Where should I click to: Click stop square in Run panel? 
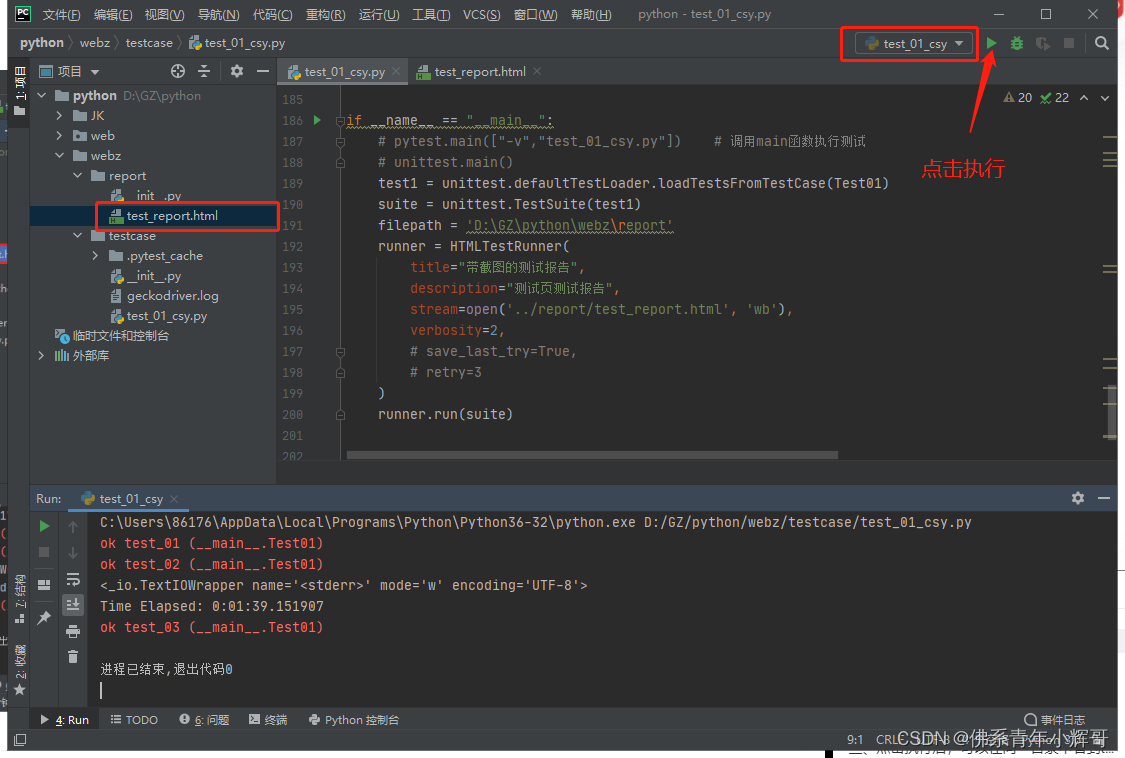point(44,552)
